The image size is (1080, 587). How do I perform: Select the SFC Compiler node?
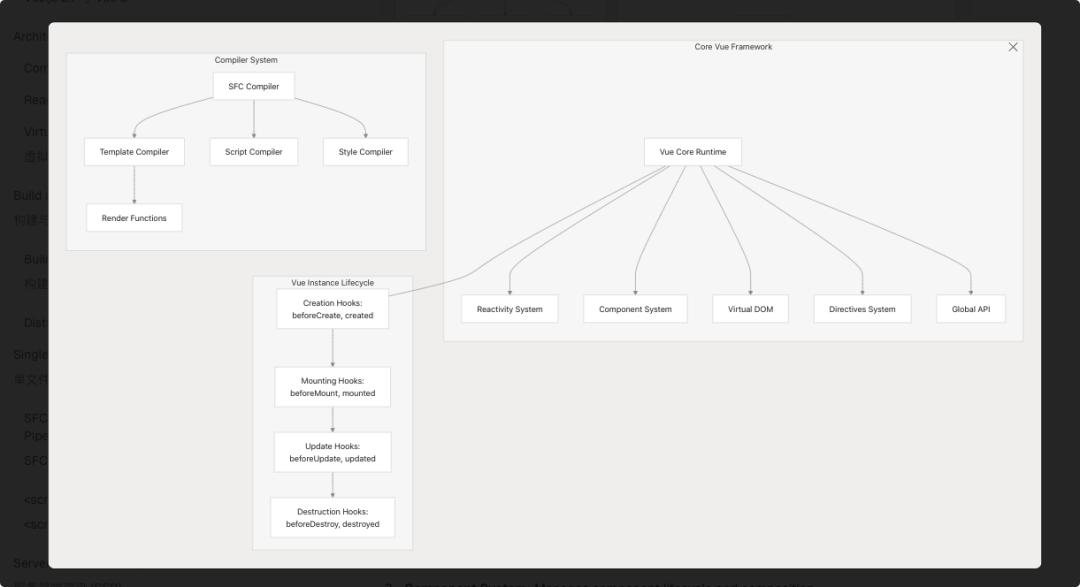pyautogui.click(x=253, y=86)
